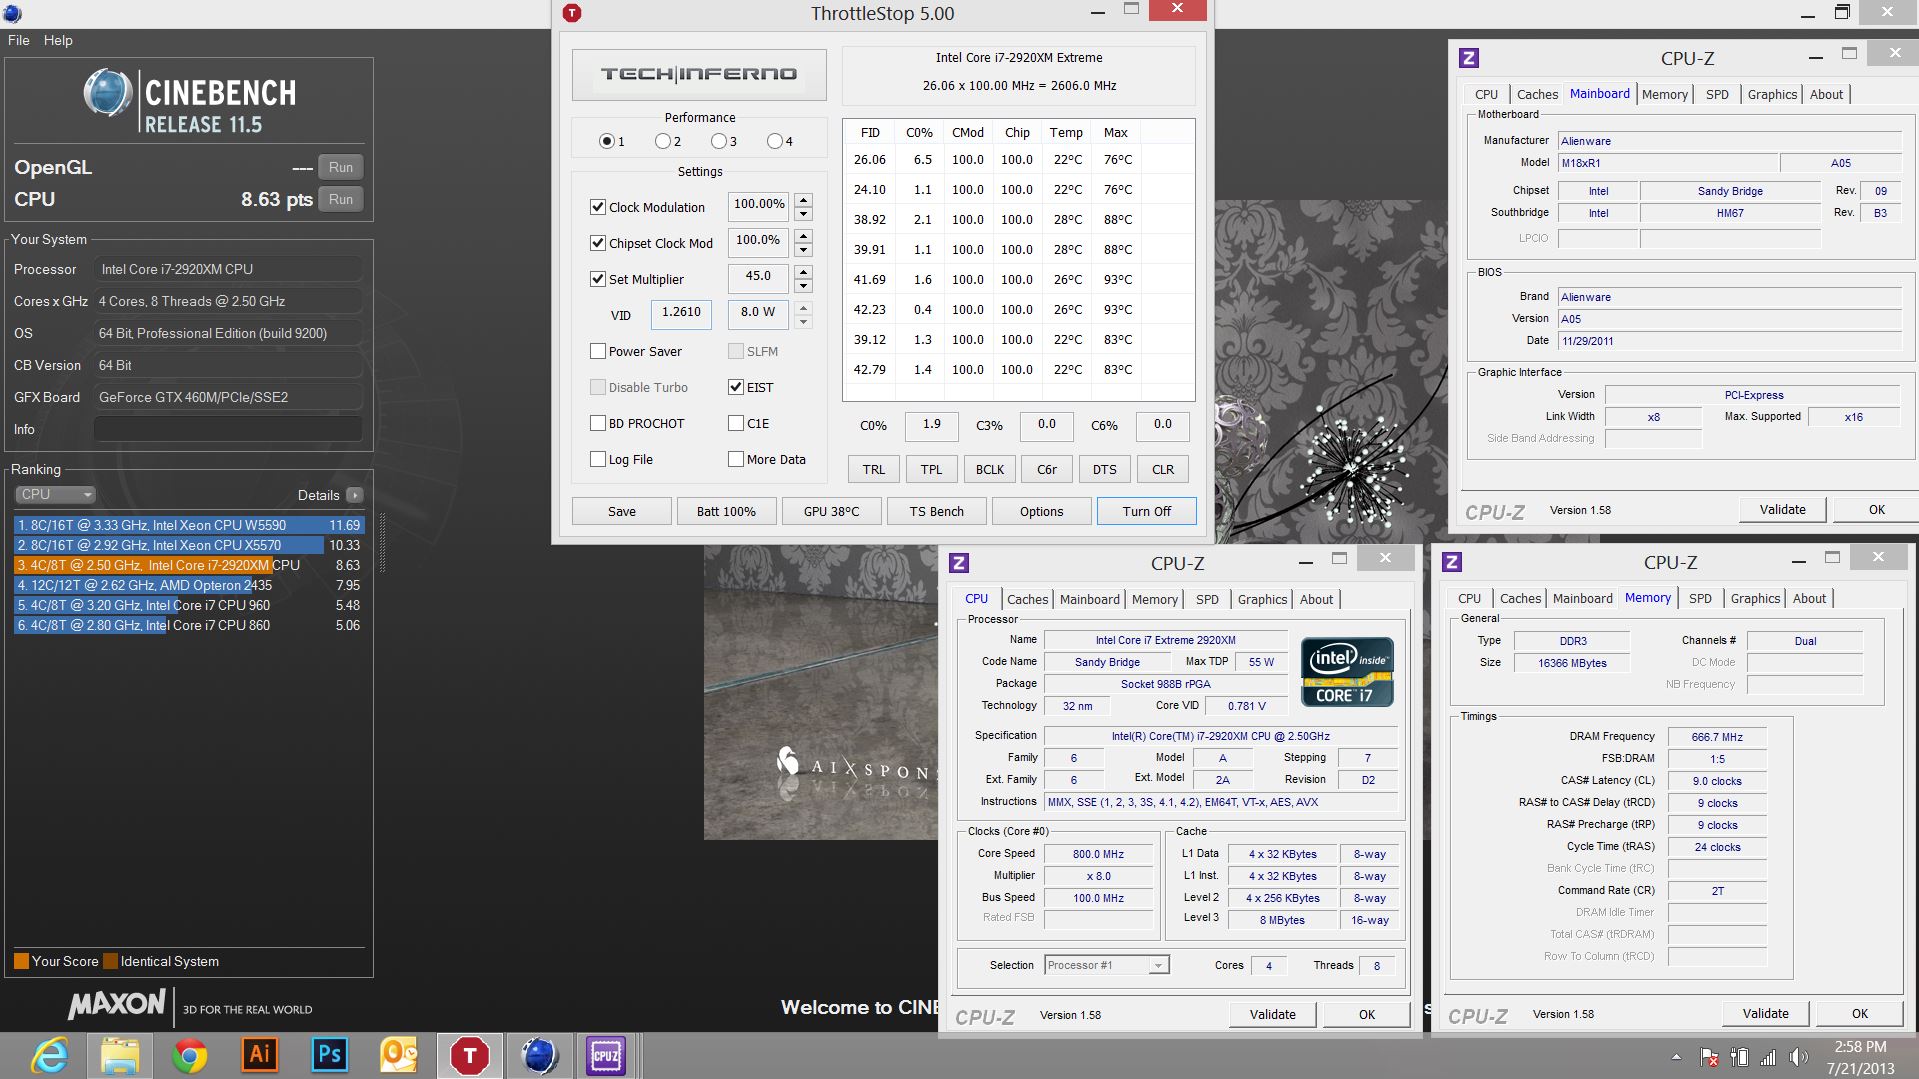Click the Intel Core i7 badge

(1347, 672)
